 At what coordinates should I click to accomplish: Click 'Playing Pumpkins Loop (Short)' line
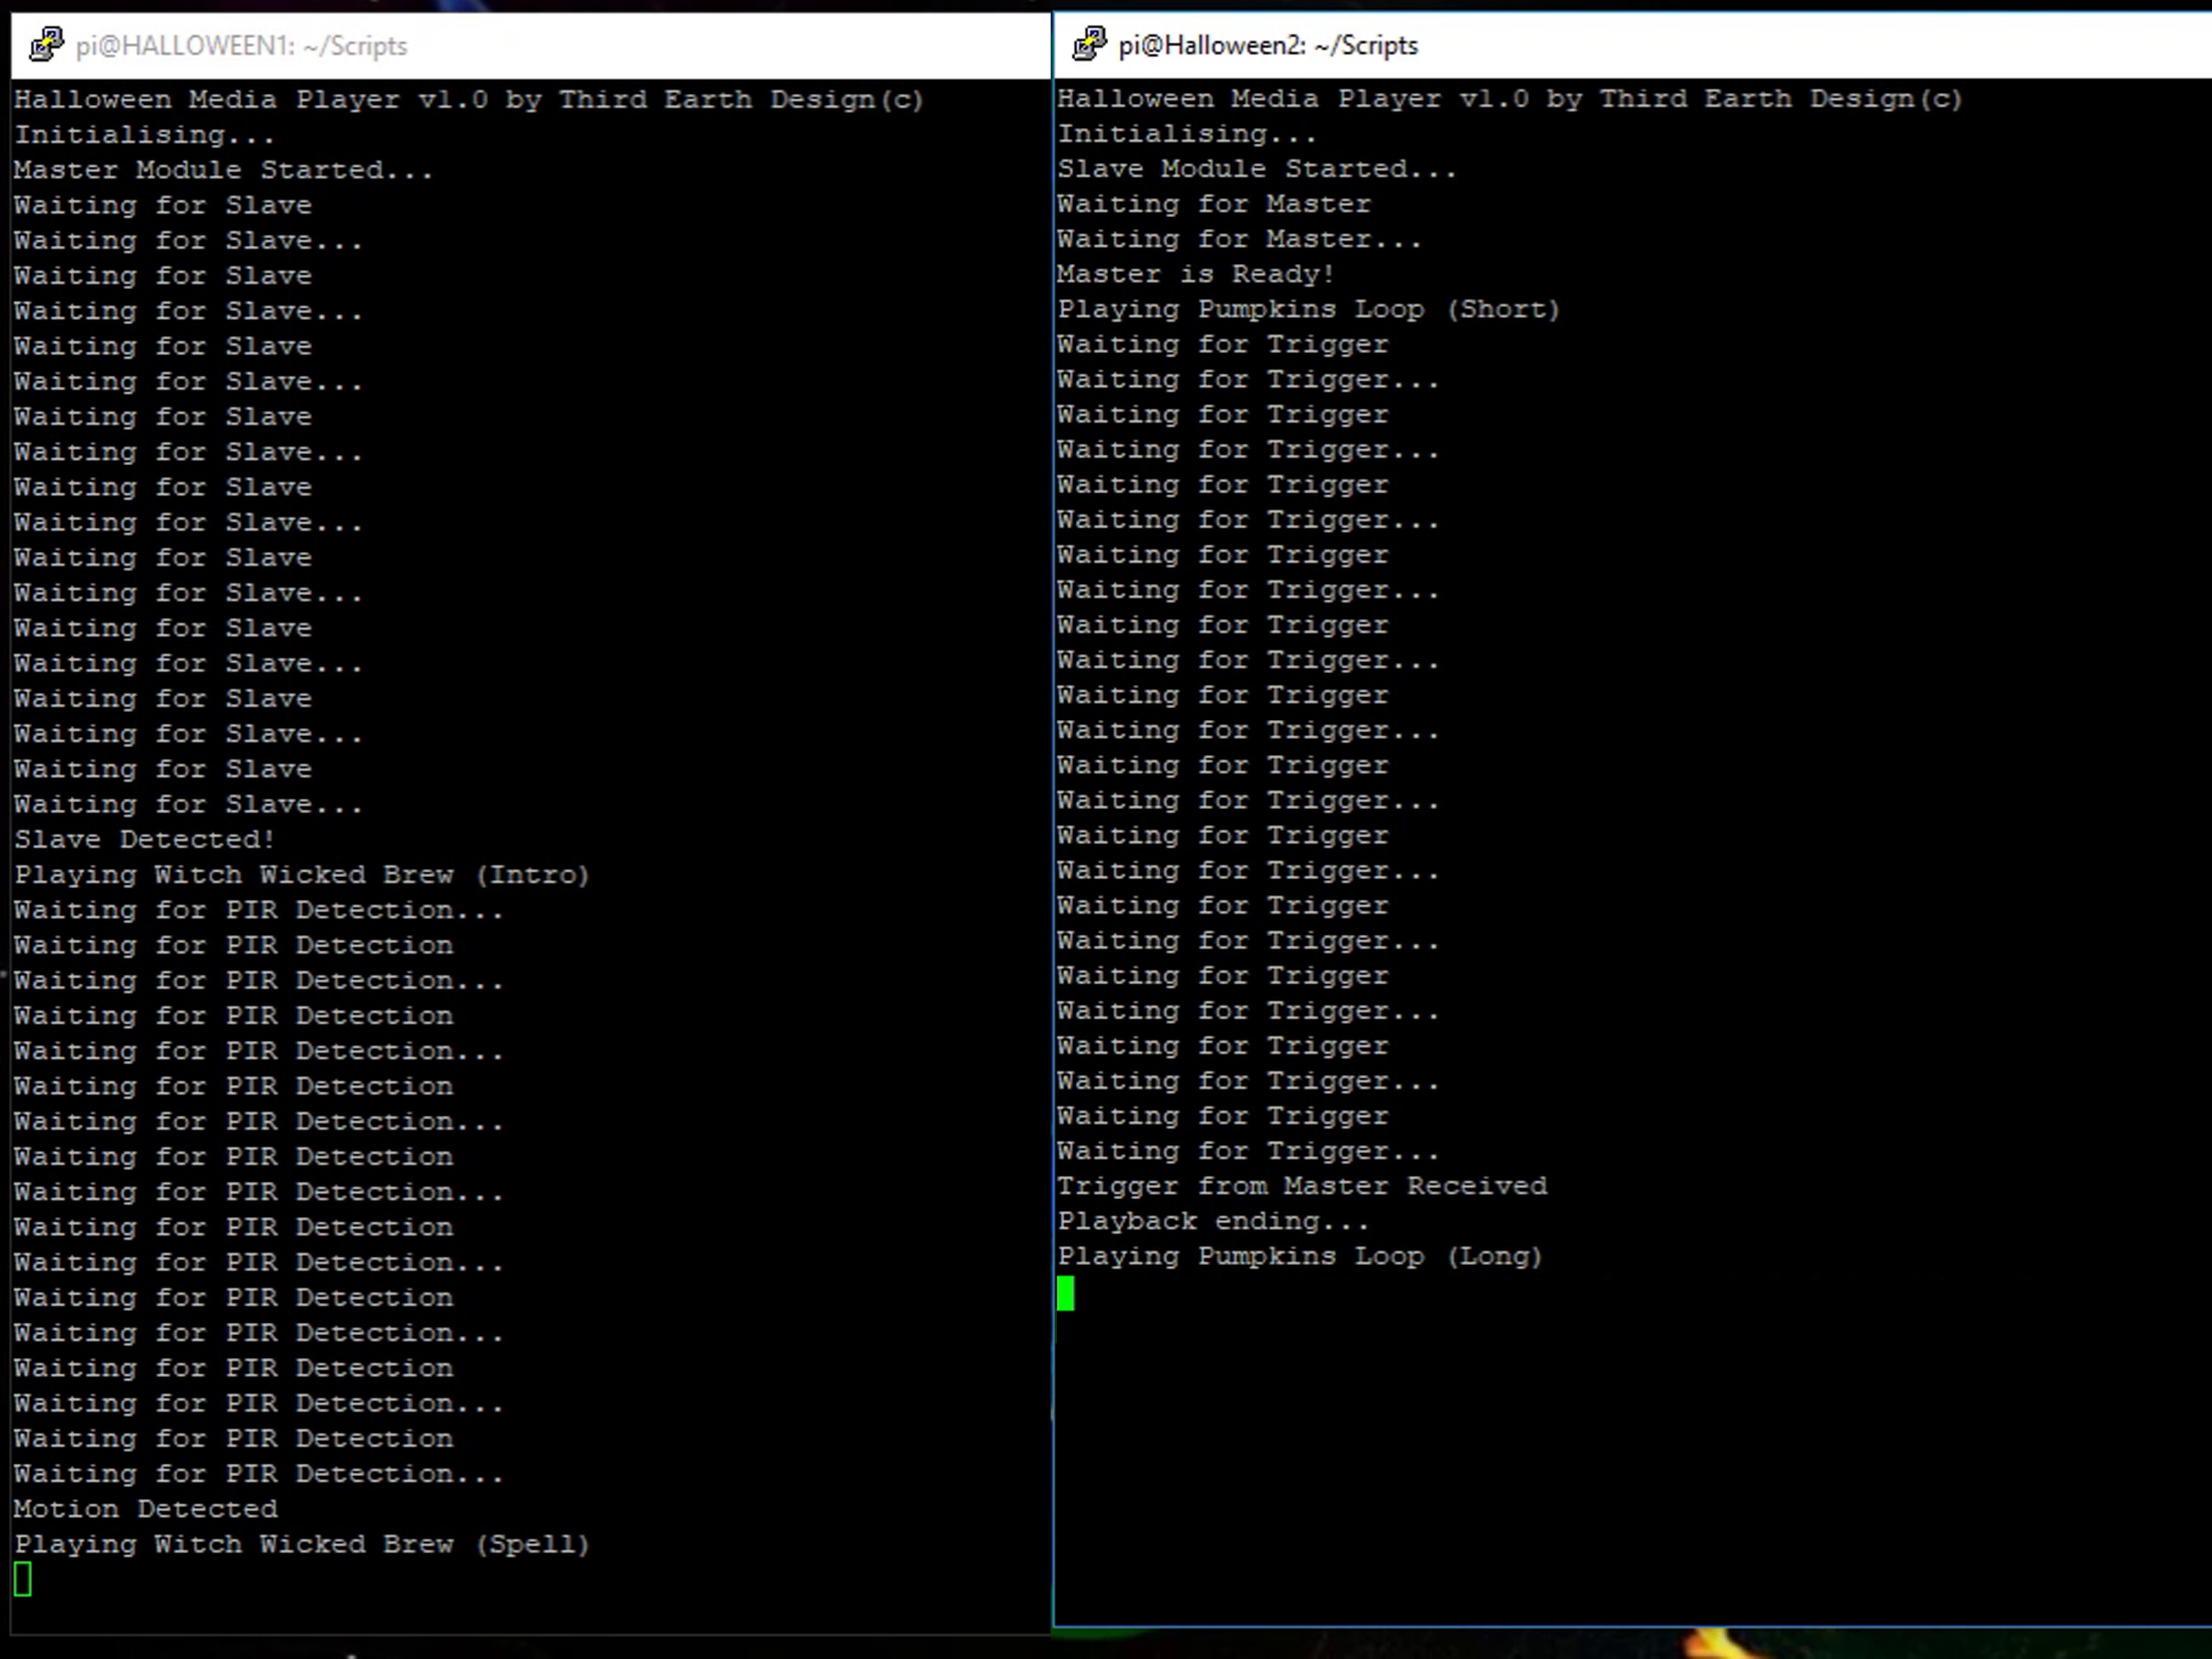pos(1308,309)
